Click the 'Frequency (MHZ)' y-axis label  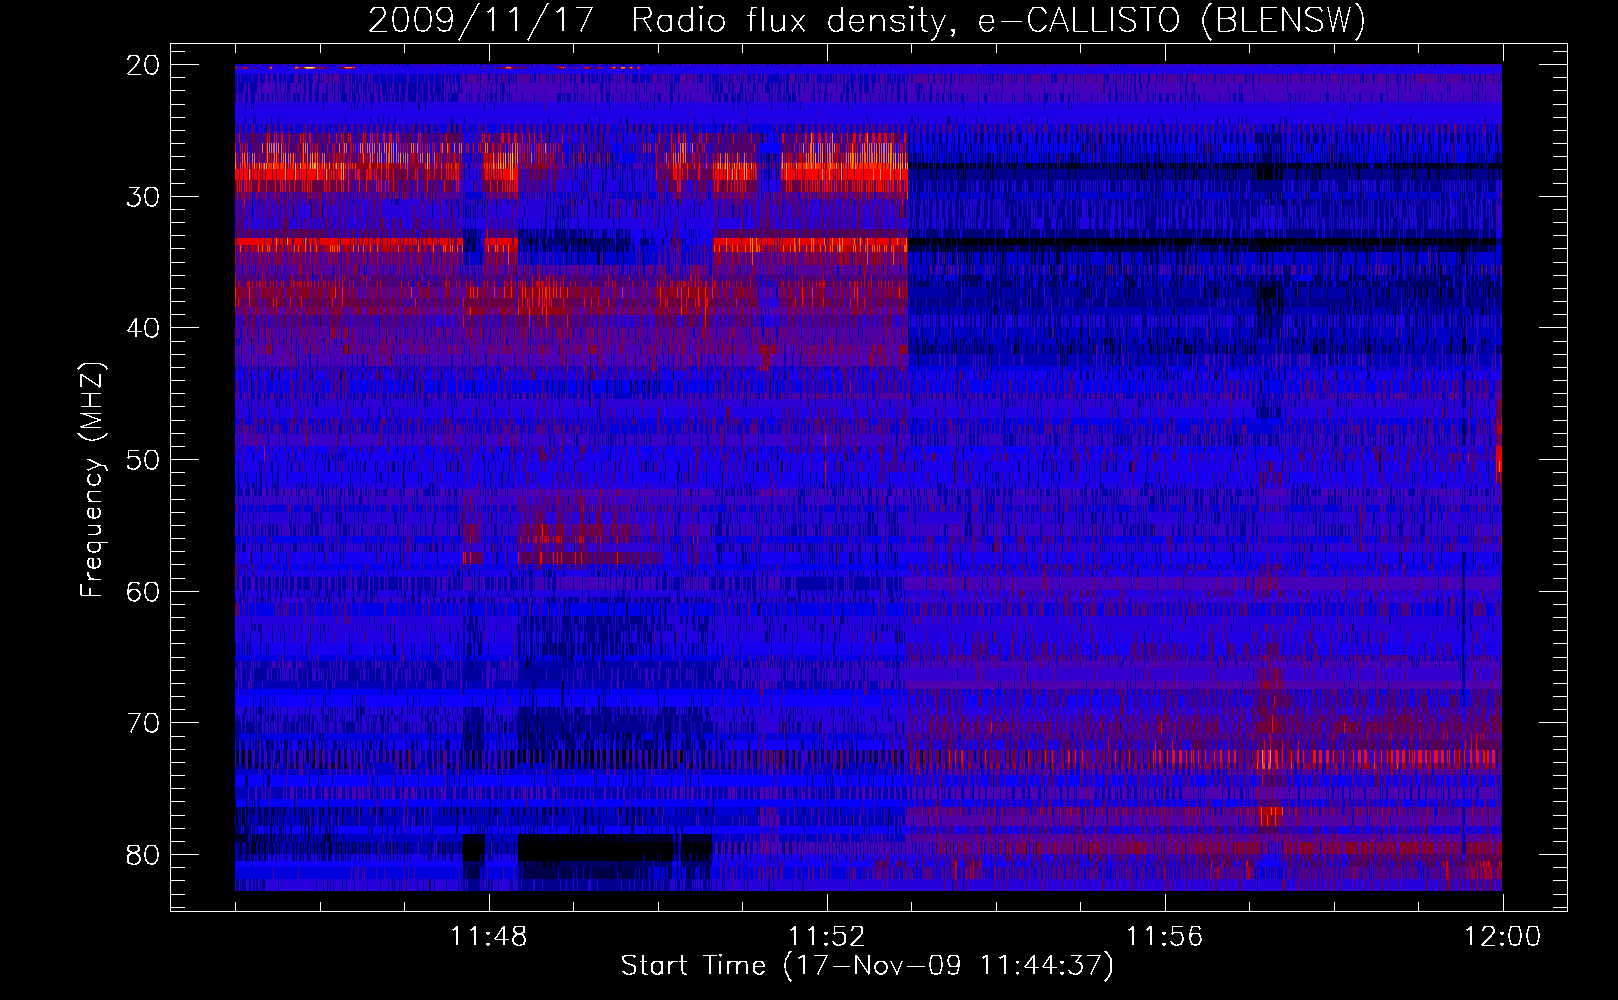pos(92,480)
